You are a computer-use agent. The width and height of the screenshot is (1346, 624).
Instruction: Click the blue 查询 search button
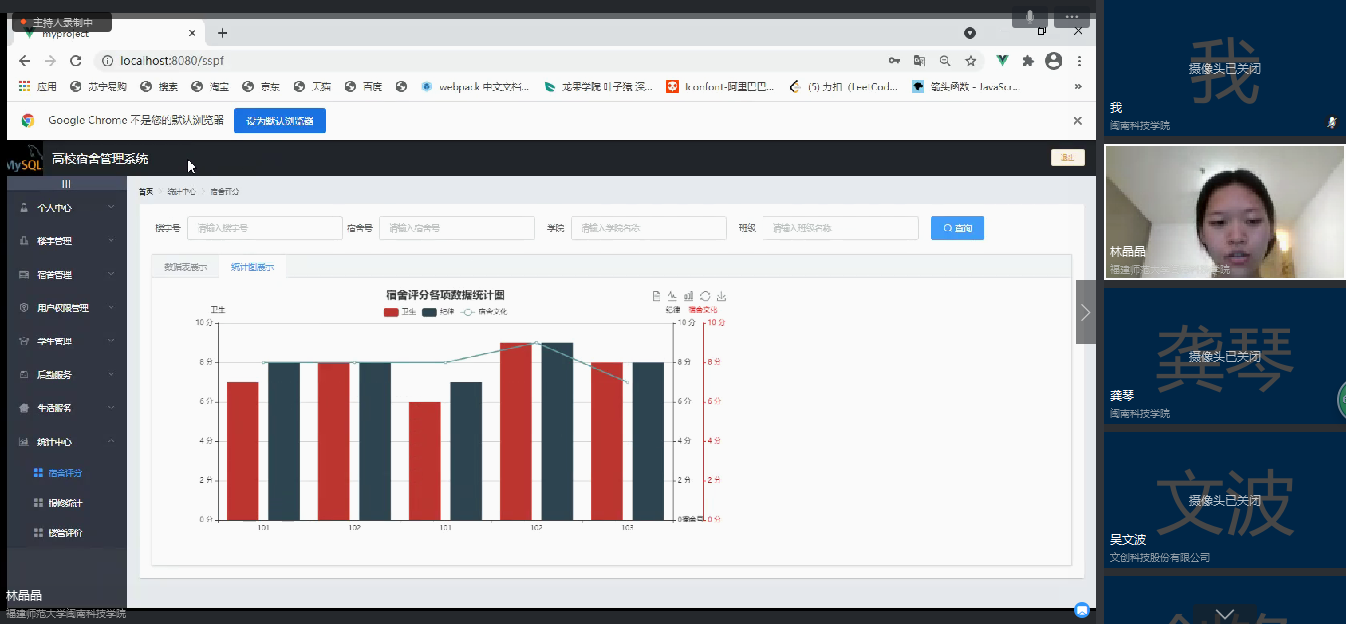coord(957,228)
